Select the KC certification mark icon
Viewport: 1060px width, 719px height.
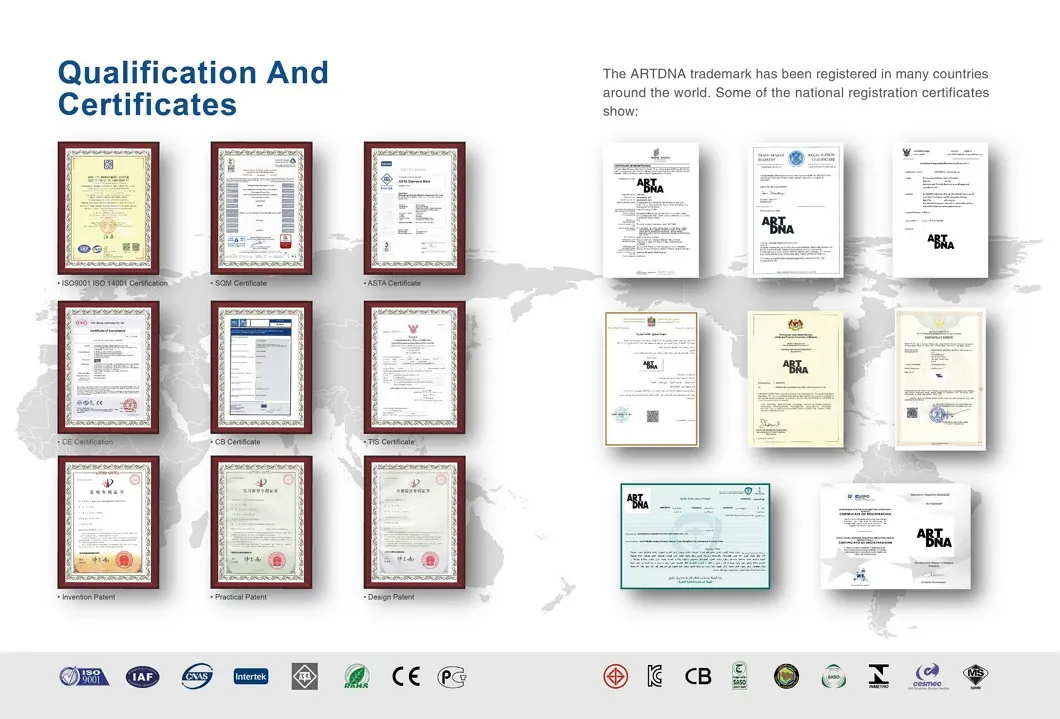point(656,676)
